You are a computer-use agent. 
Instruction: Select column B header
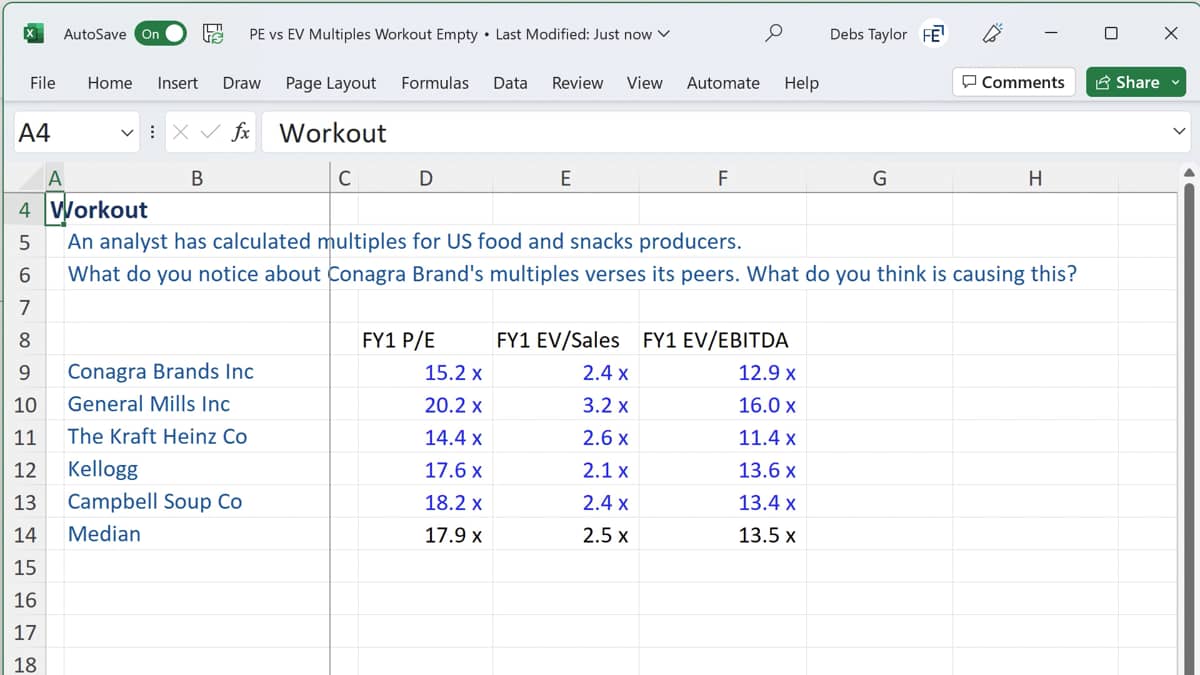(x=197, y=179)
